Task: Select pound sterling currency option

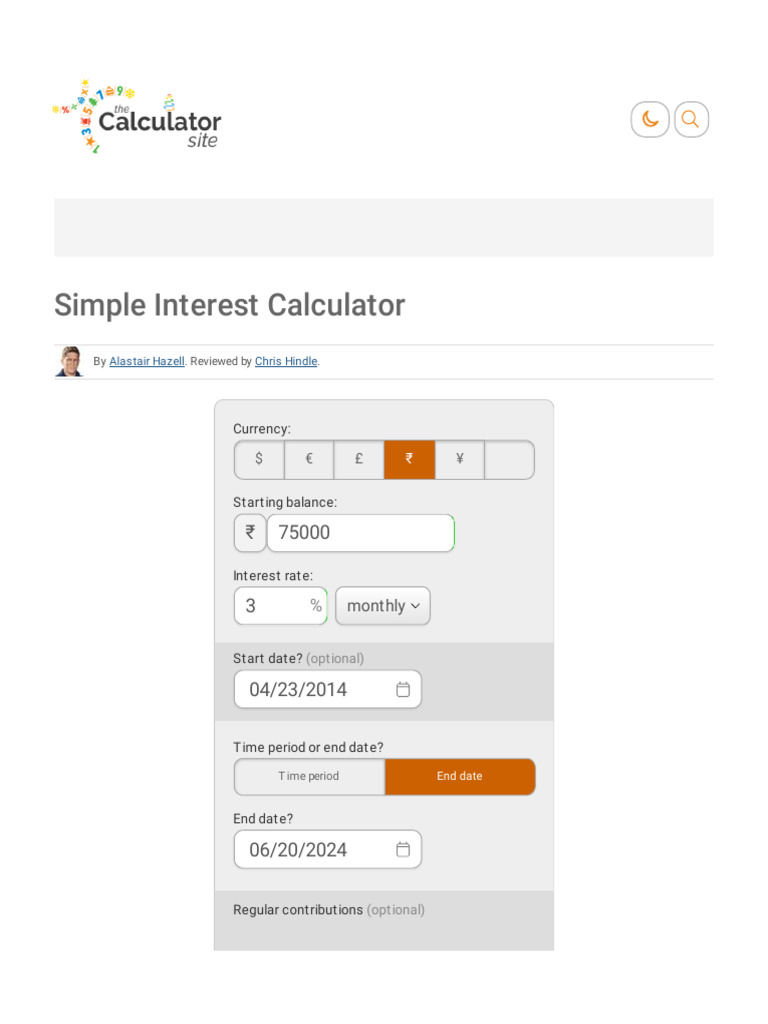Action: (359, 459)
